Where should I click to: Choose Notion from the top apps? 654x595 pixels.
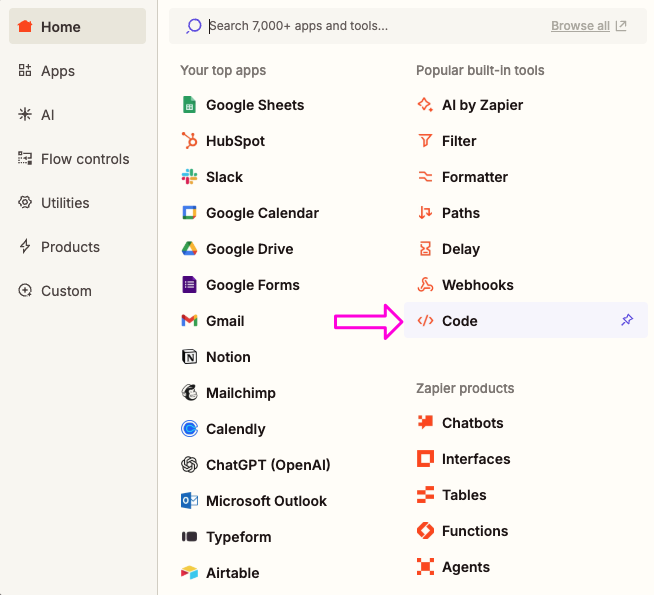point(228,356)
